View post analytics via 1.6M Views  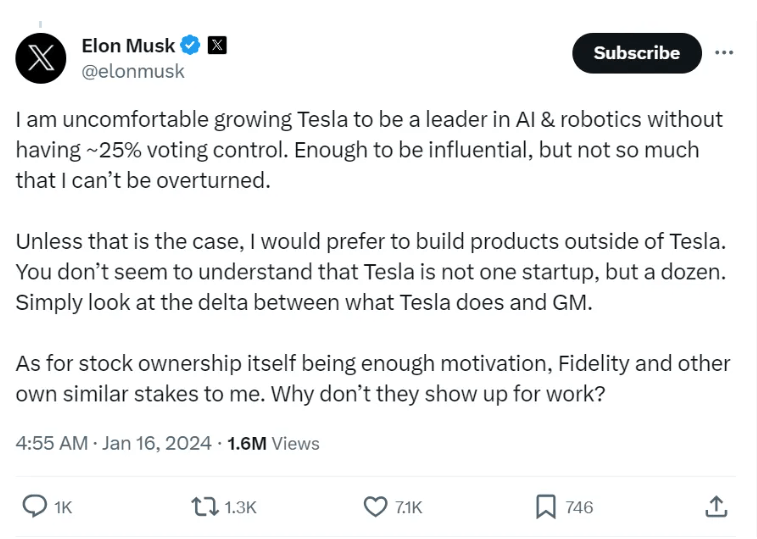tap(273, 443)
